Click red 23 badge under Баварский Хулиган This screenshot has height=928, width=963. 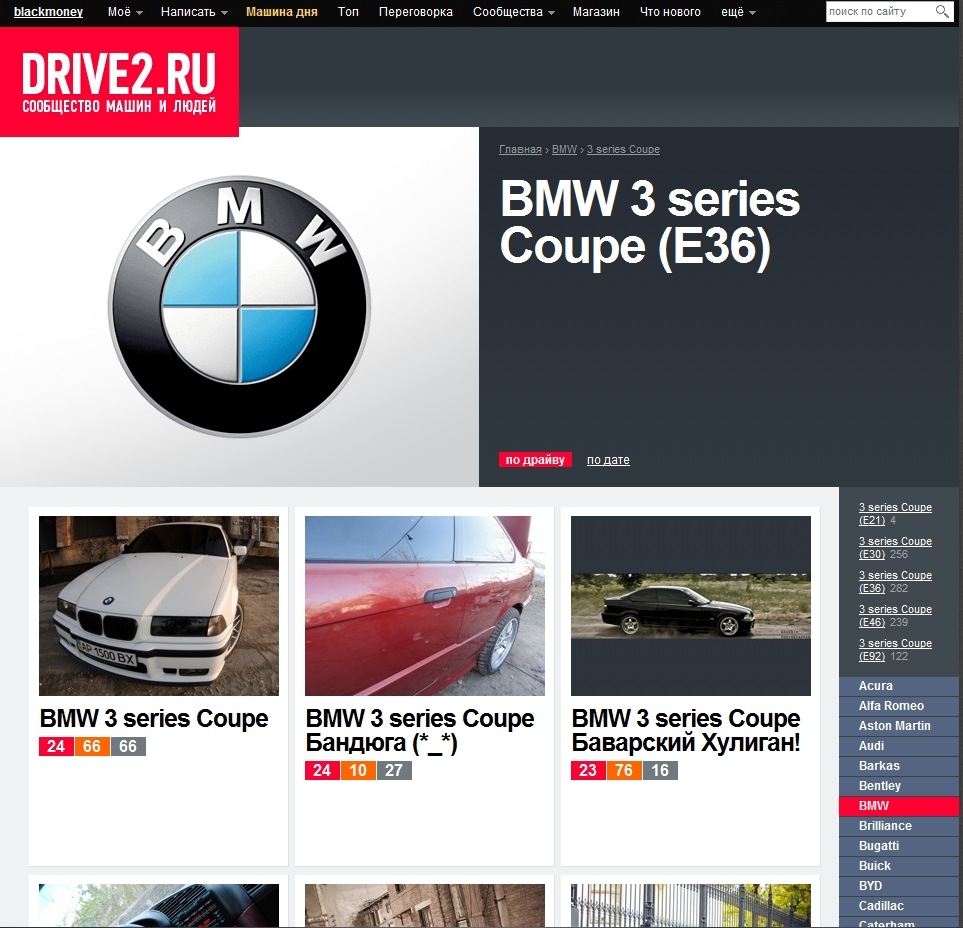coord(588,770)
